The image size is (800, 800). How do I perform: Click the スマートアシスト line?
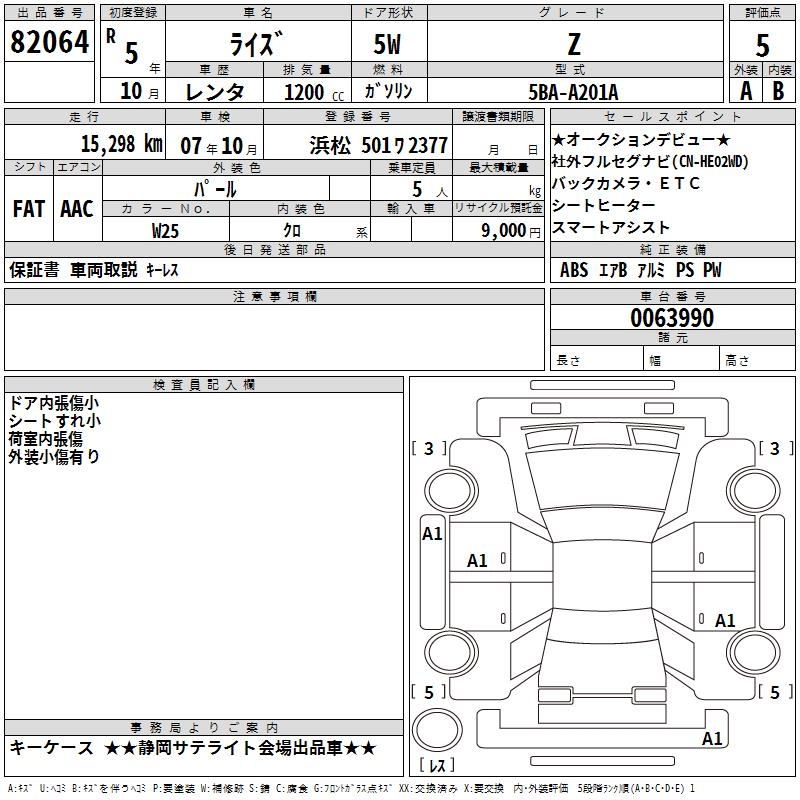(x=611, y=227)
